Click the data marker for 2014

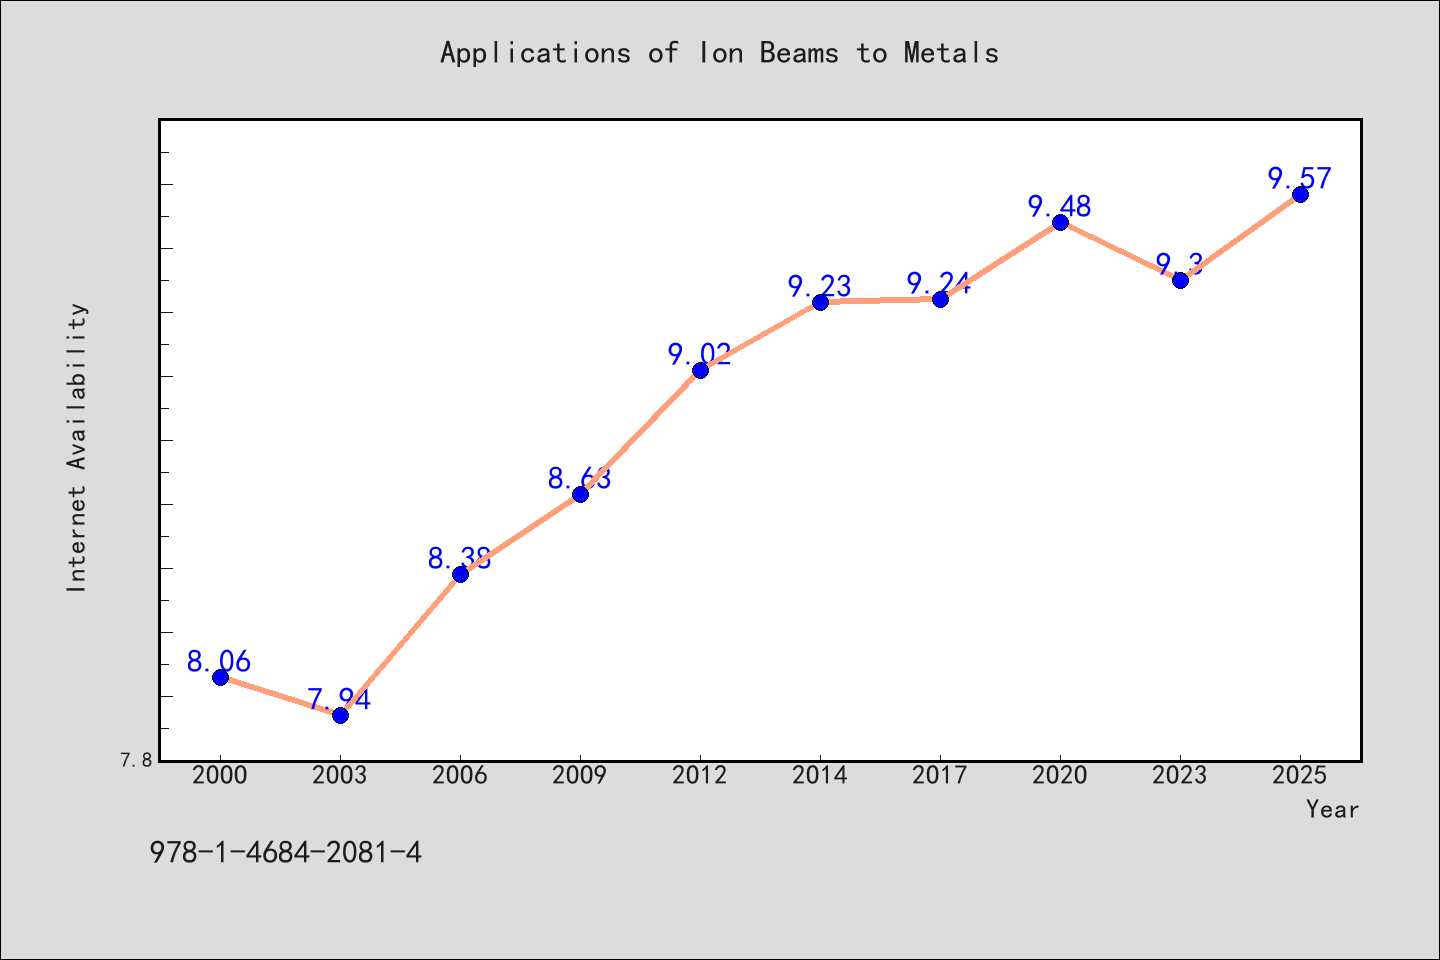(820, 302)
